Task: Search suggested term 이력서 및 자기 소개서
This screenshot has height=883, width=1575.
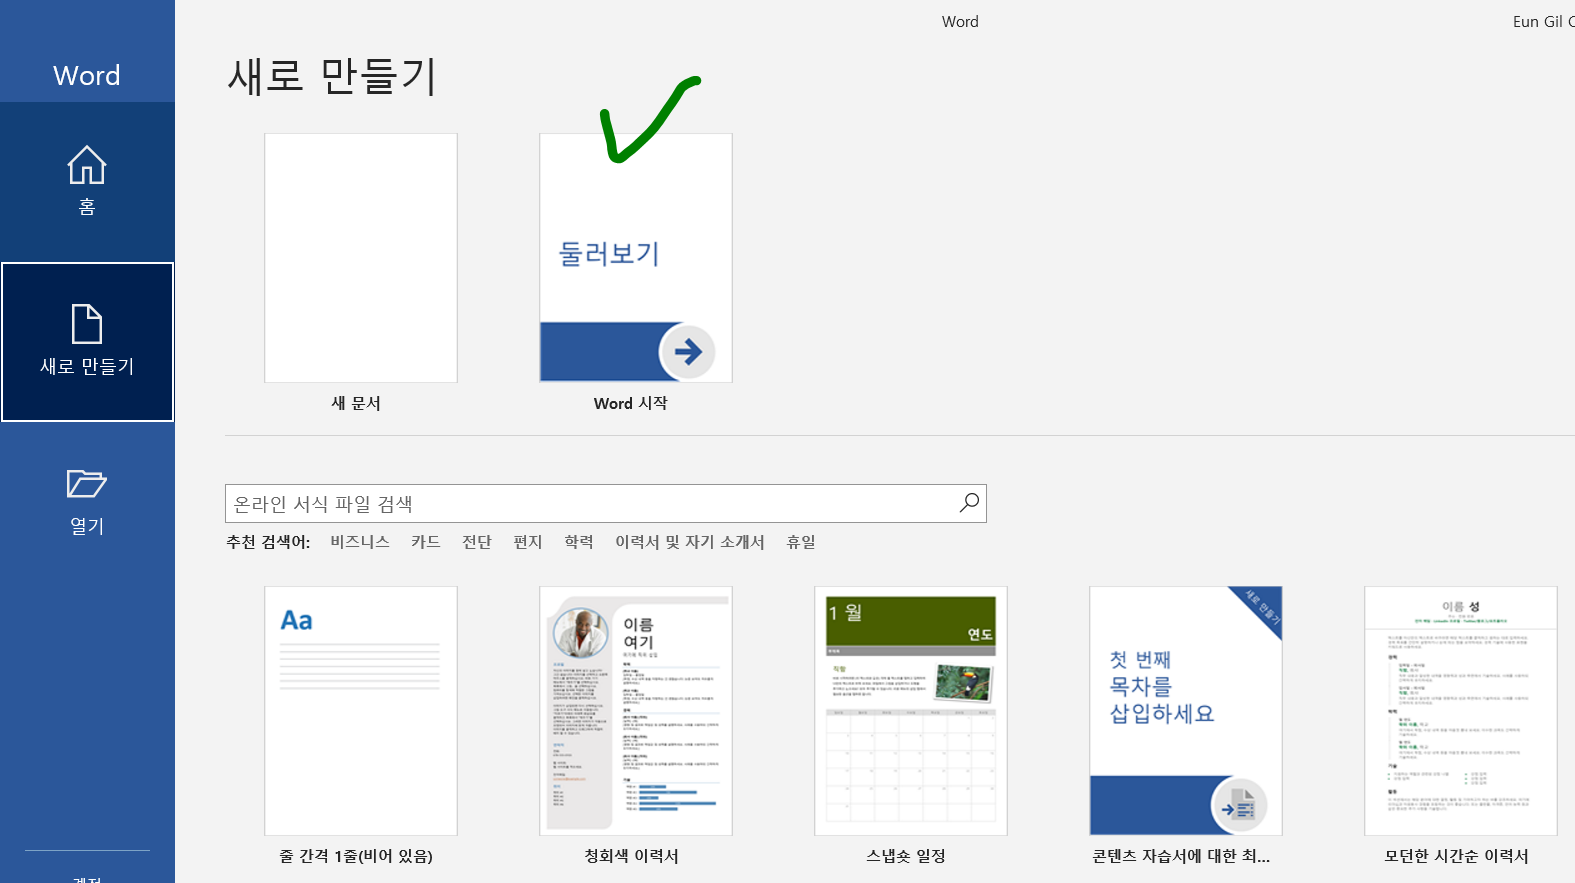Action: click(690, 542)
